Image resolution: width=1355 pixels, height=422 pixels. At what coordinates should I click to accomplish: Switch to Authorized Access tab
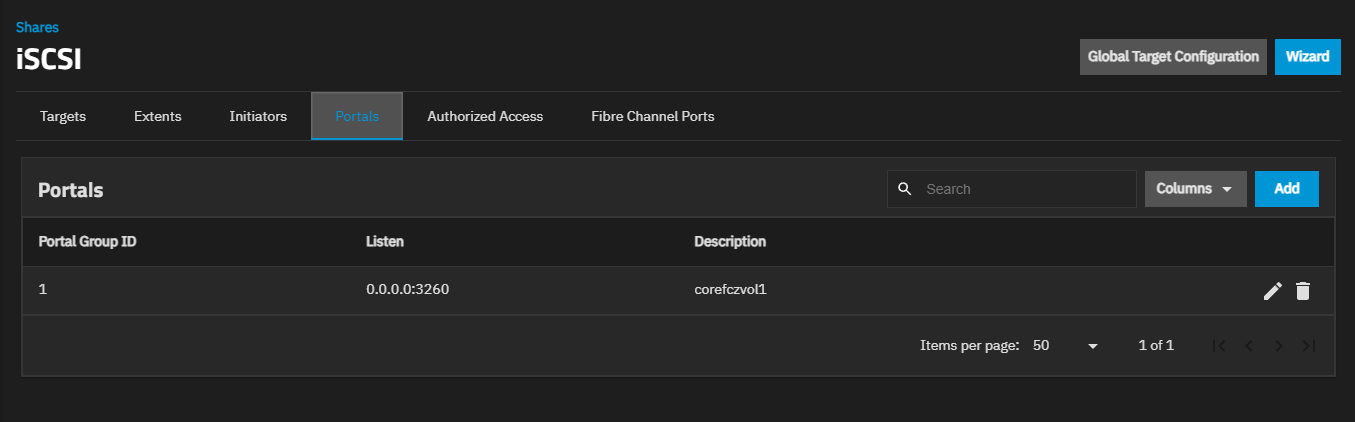tap(485, 116)
